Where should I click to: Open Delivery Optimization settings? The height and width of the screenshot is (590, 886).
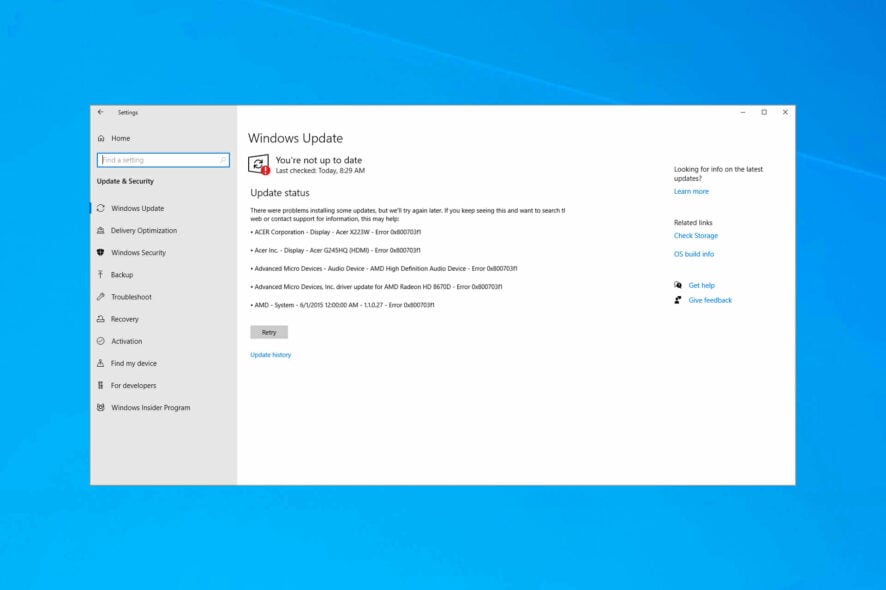[144, 230]
